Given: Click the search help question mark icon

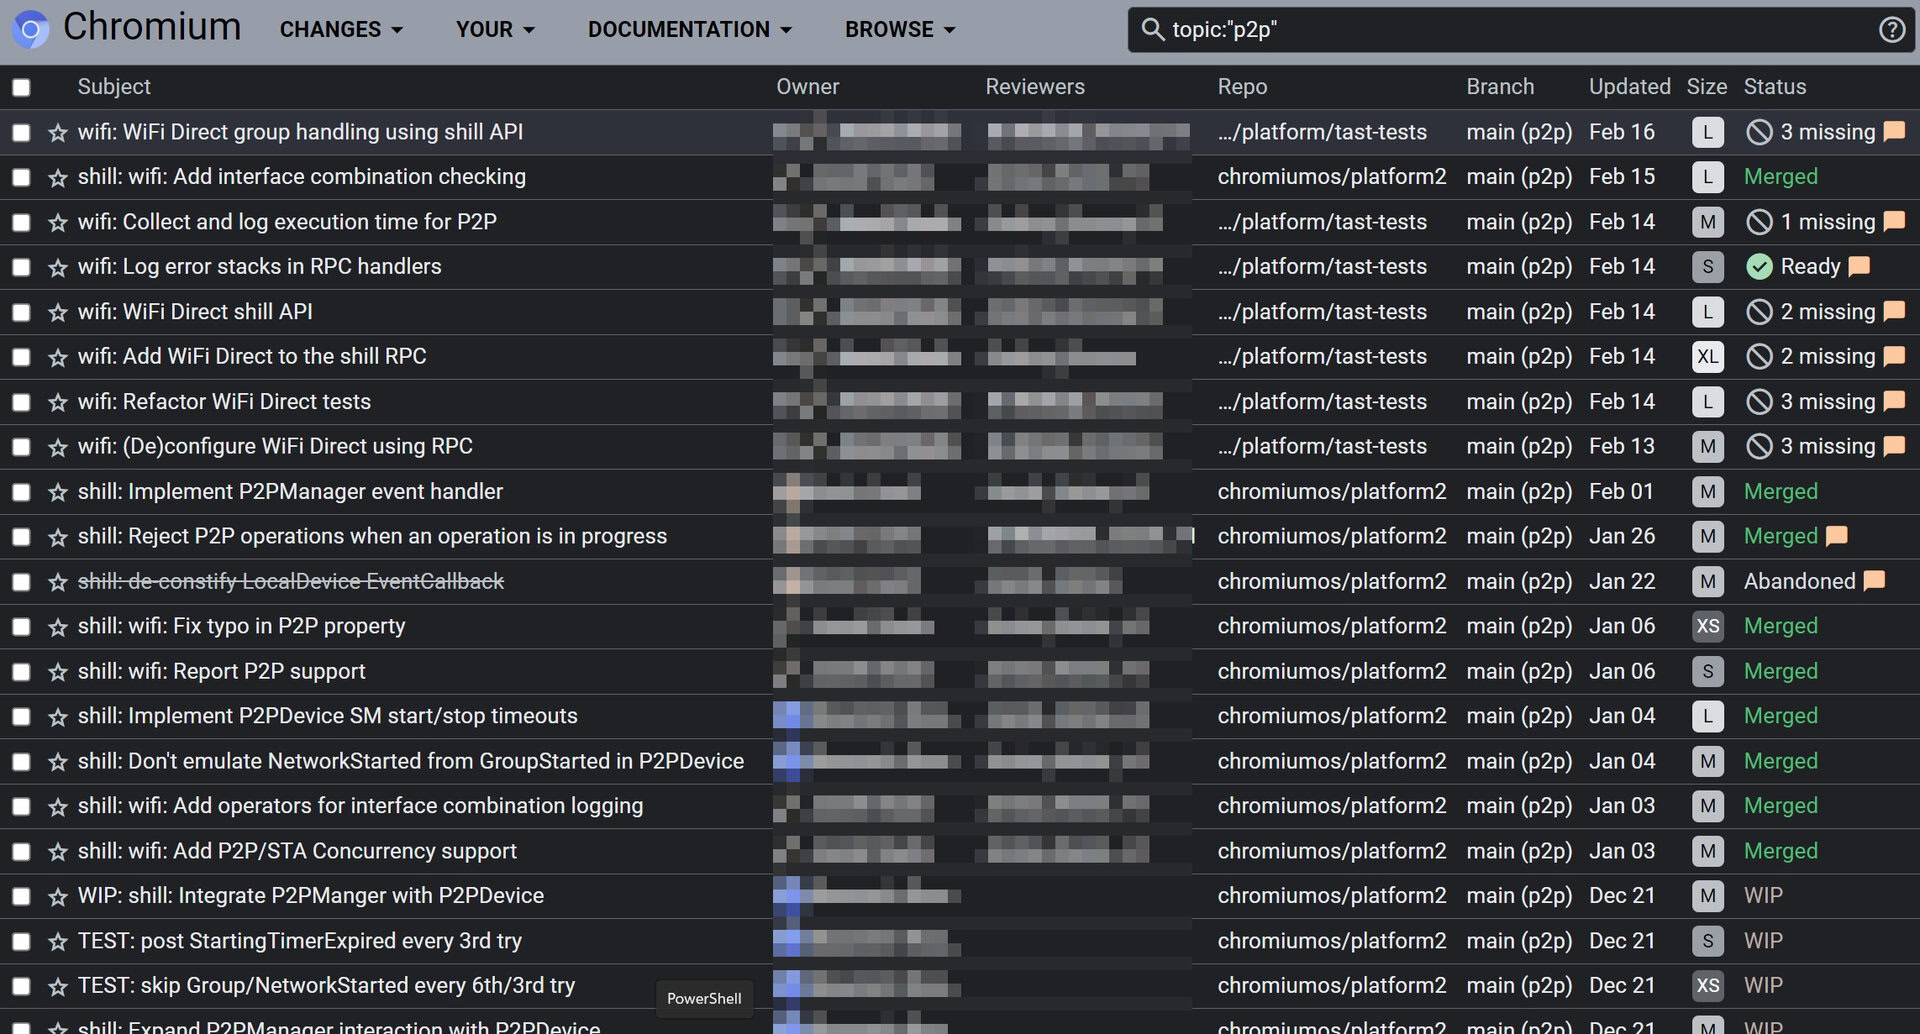Looking at the screenshot, I should [1891, 30].
